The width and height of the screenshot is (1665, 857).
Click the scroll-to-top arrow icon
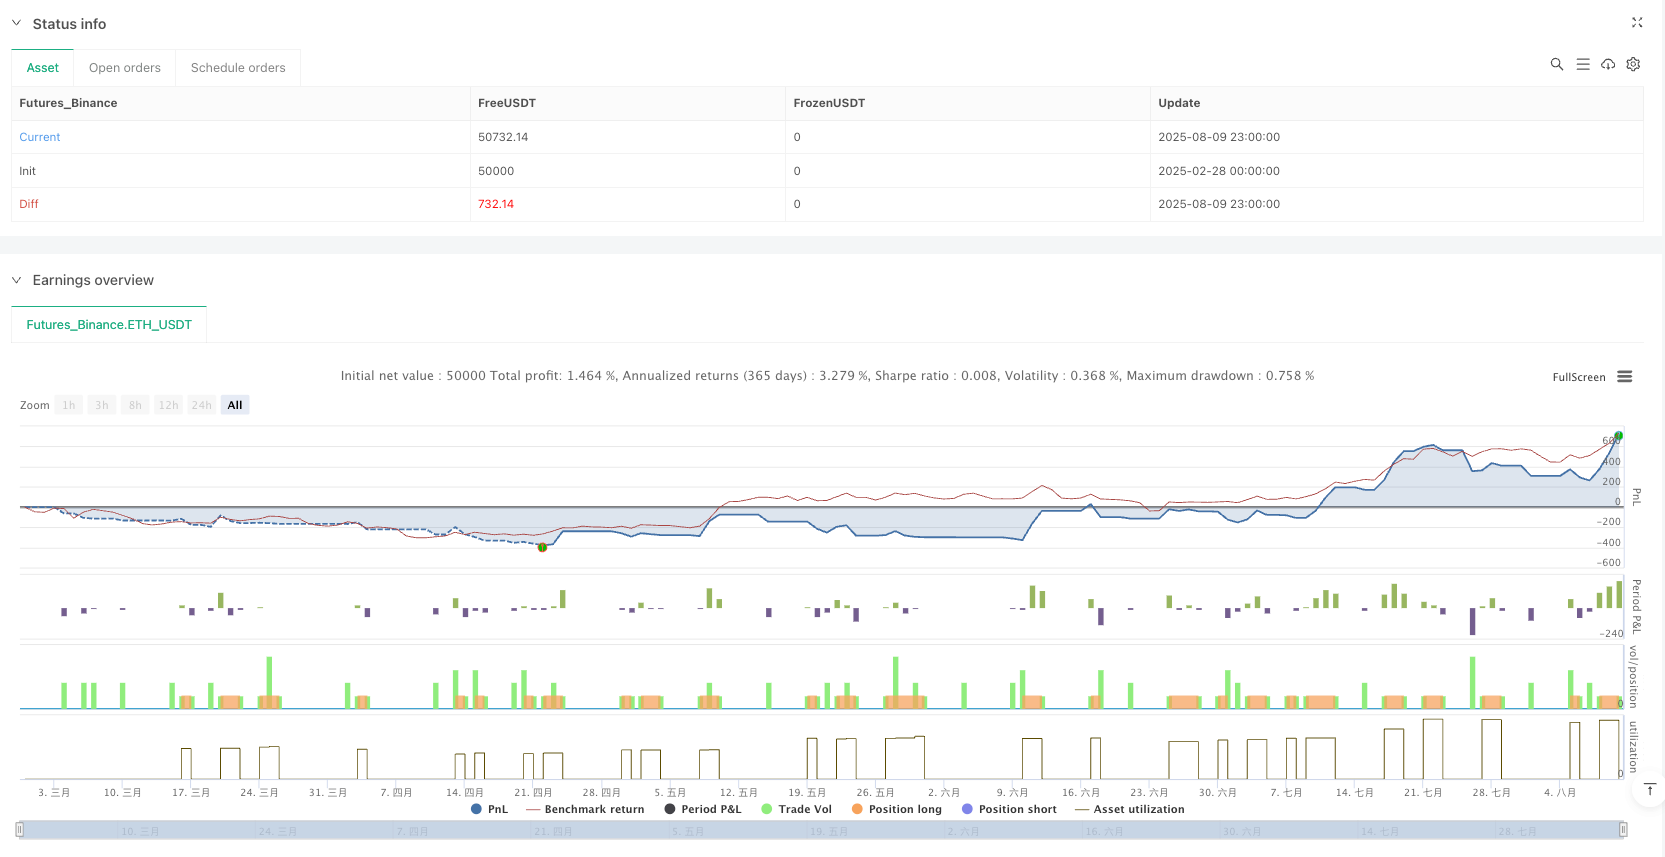(1649, 790)
